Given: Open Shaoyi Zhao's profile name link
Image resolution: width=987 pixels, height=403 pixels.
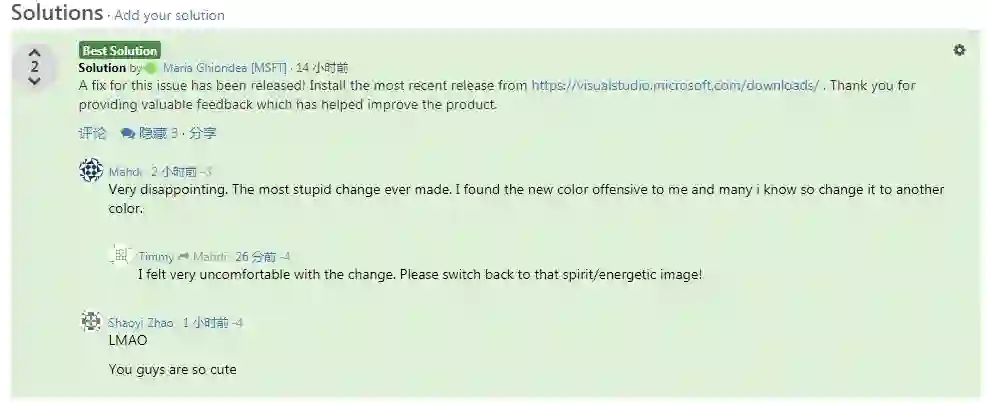Looking at the screenshot, I should point(140,323).
